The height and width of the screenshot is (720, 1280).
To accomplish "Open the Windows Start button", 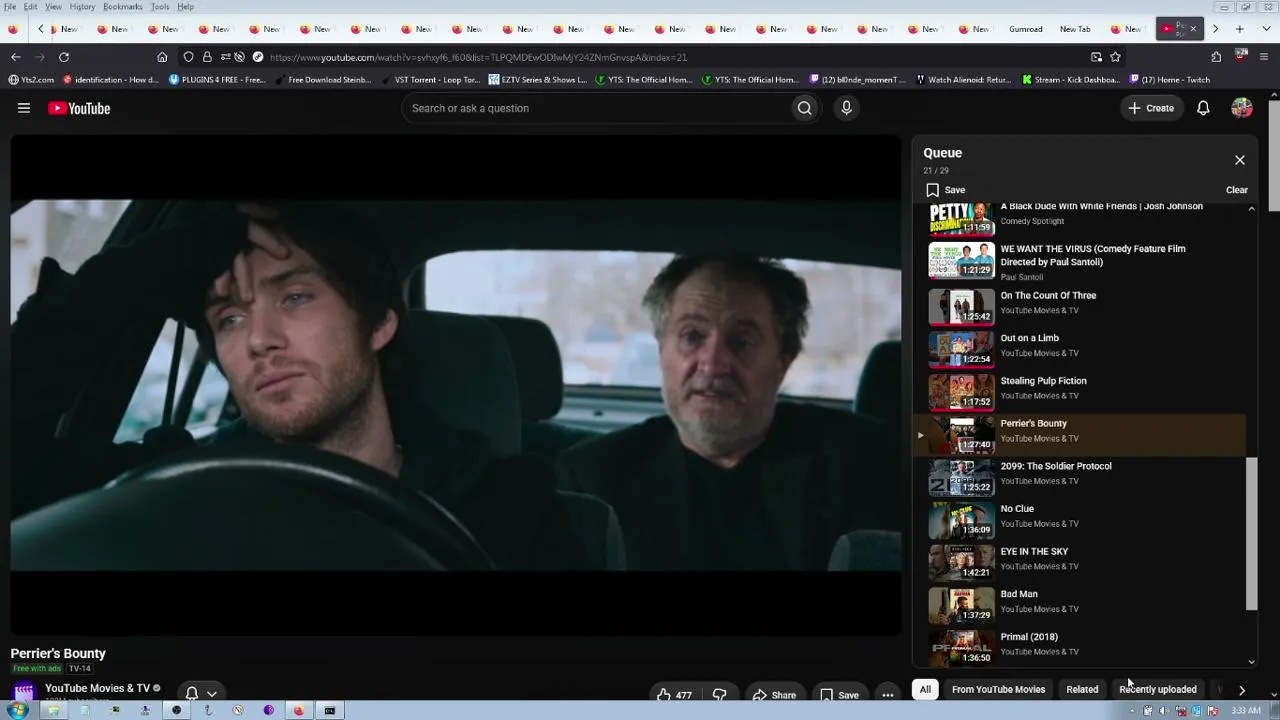I will pyautogui.click(x=17, y=710).
